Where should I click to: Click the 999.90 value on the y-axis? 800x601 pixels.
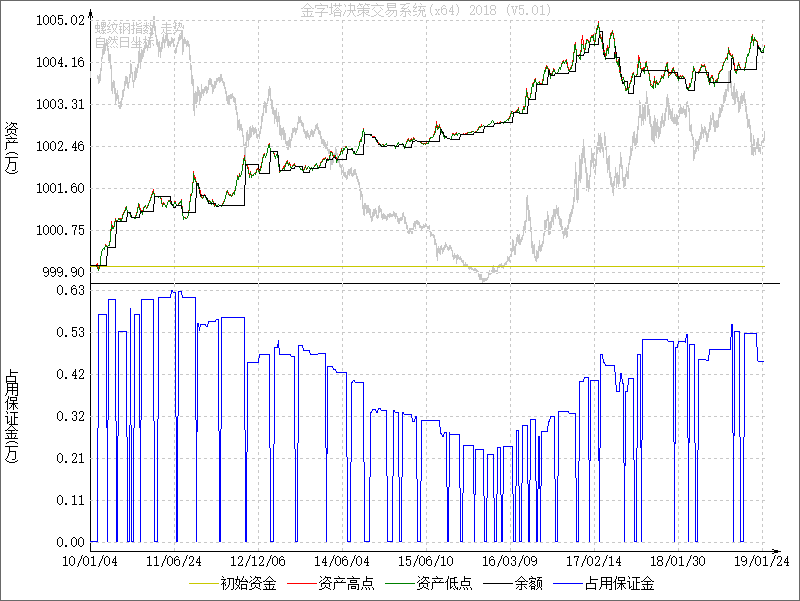62,272
